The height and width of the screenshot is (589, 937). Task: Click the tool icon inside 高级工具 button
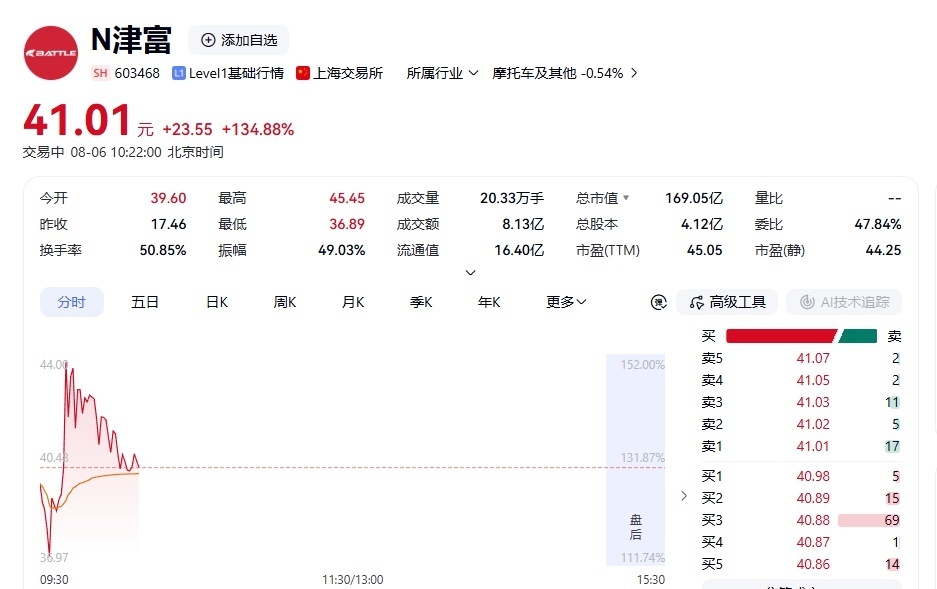(x=697, y=302)
